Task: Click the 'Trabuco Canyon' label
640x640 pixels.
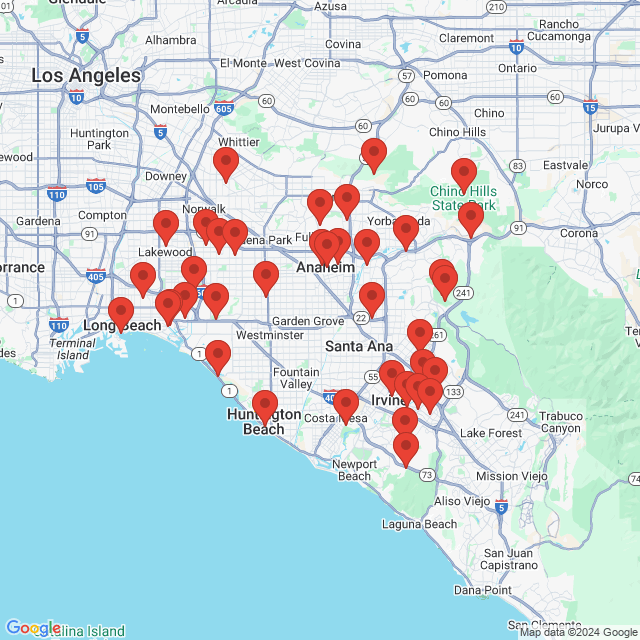Action: coord(561,422)
